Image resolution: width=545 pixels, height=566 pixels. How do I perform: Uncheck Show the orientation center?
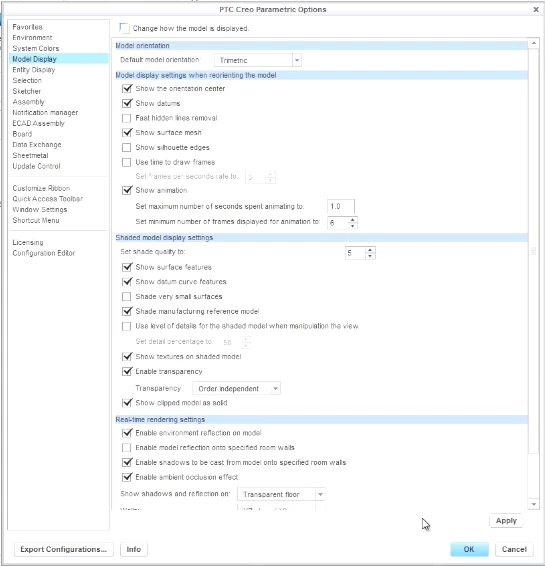coord(127,88)
